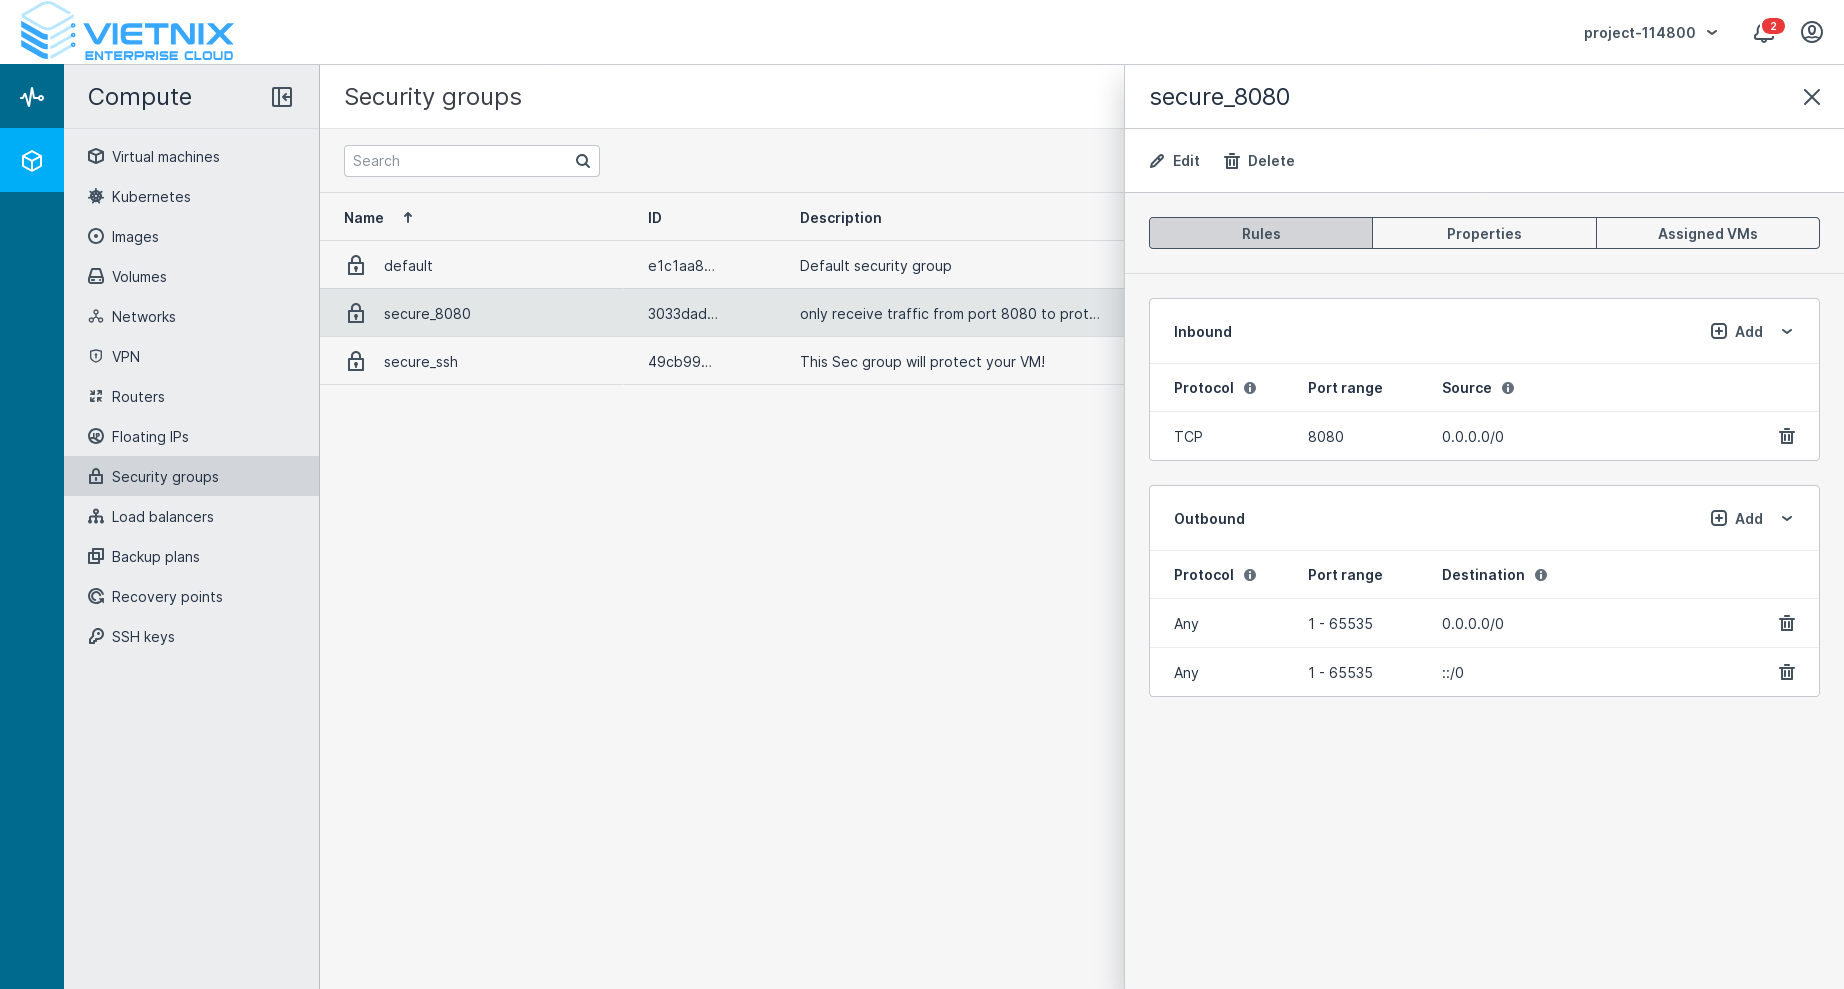
Task: Switch to the Assigned VMs tab
Action: pyautogui.click(x=1707, y=234)
